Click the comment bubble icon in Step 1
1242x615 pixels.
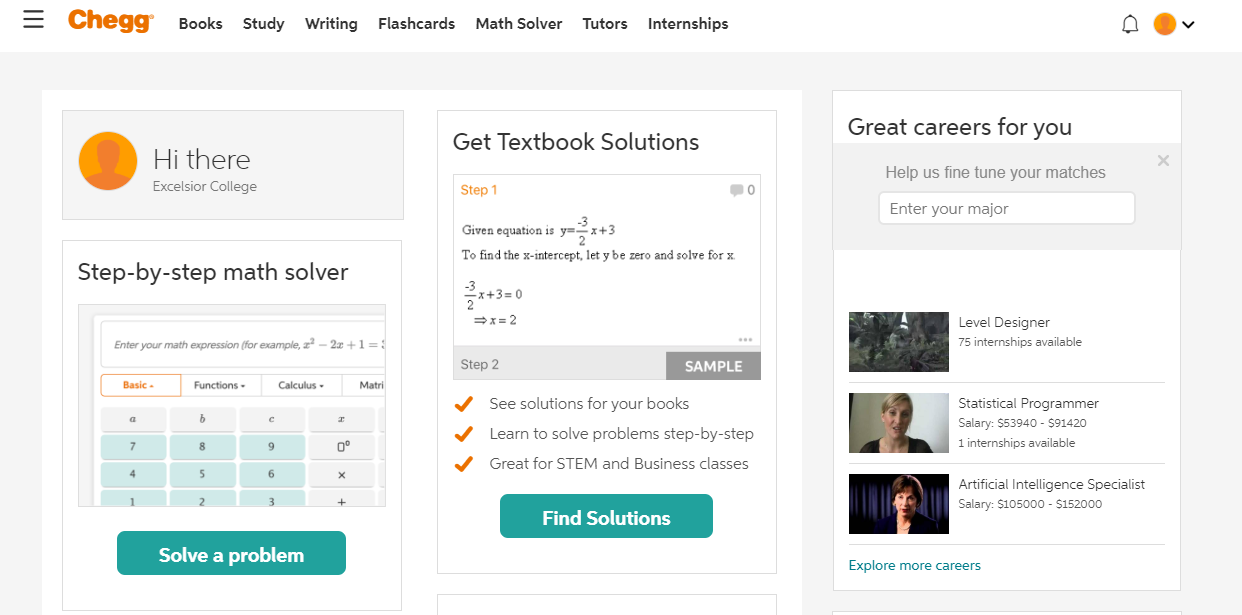(737, 190)
